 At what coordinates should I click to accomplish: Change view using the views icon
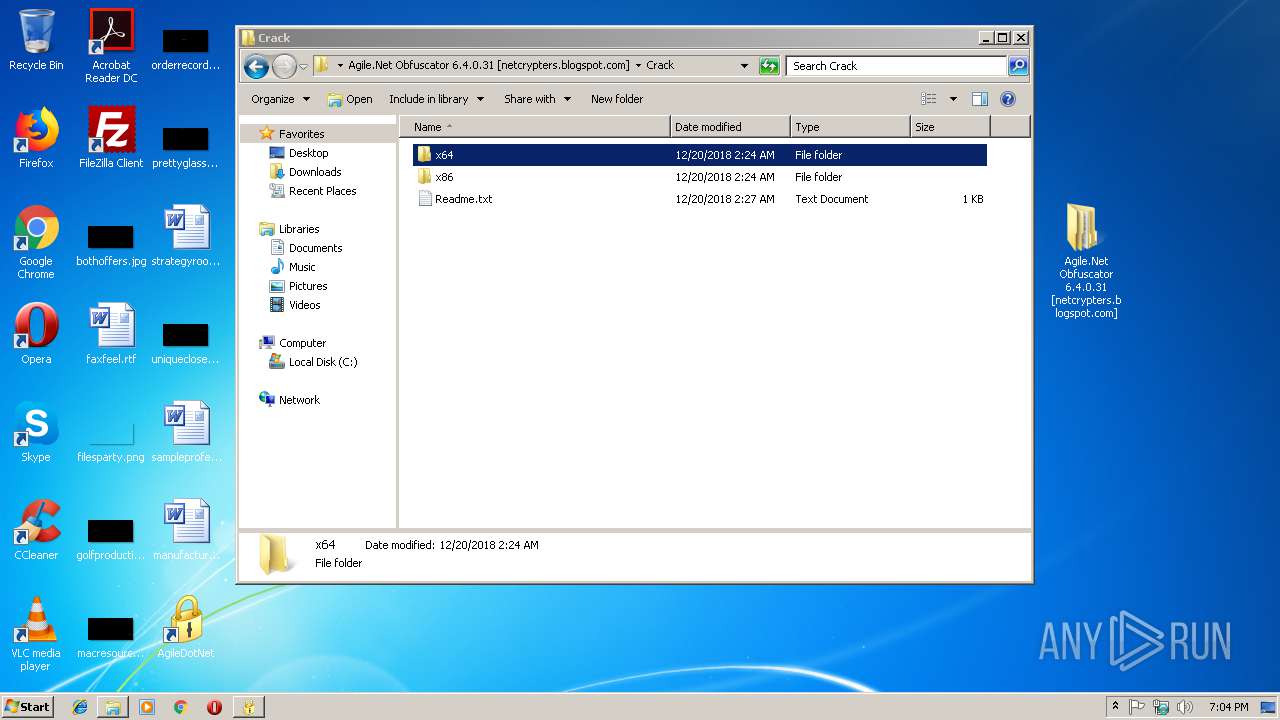[929, 99]
